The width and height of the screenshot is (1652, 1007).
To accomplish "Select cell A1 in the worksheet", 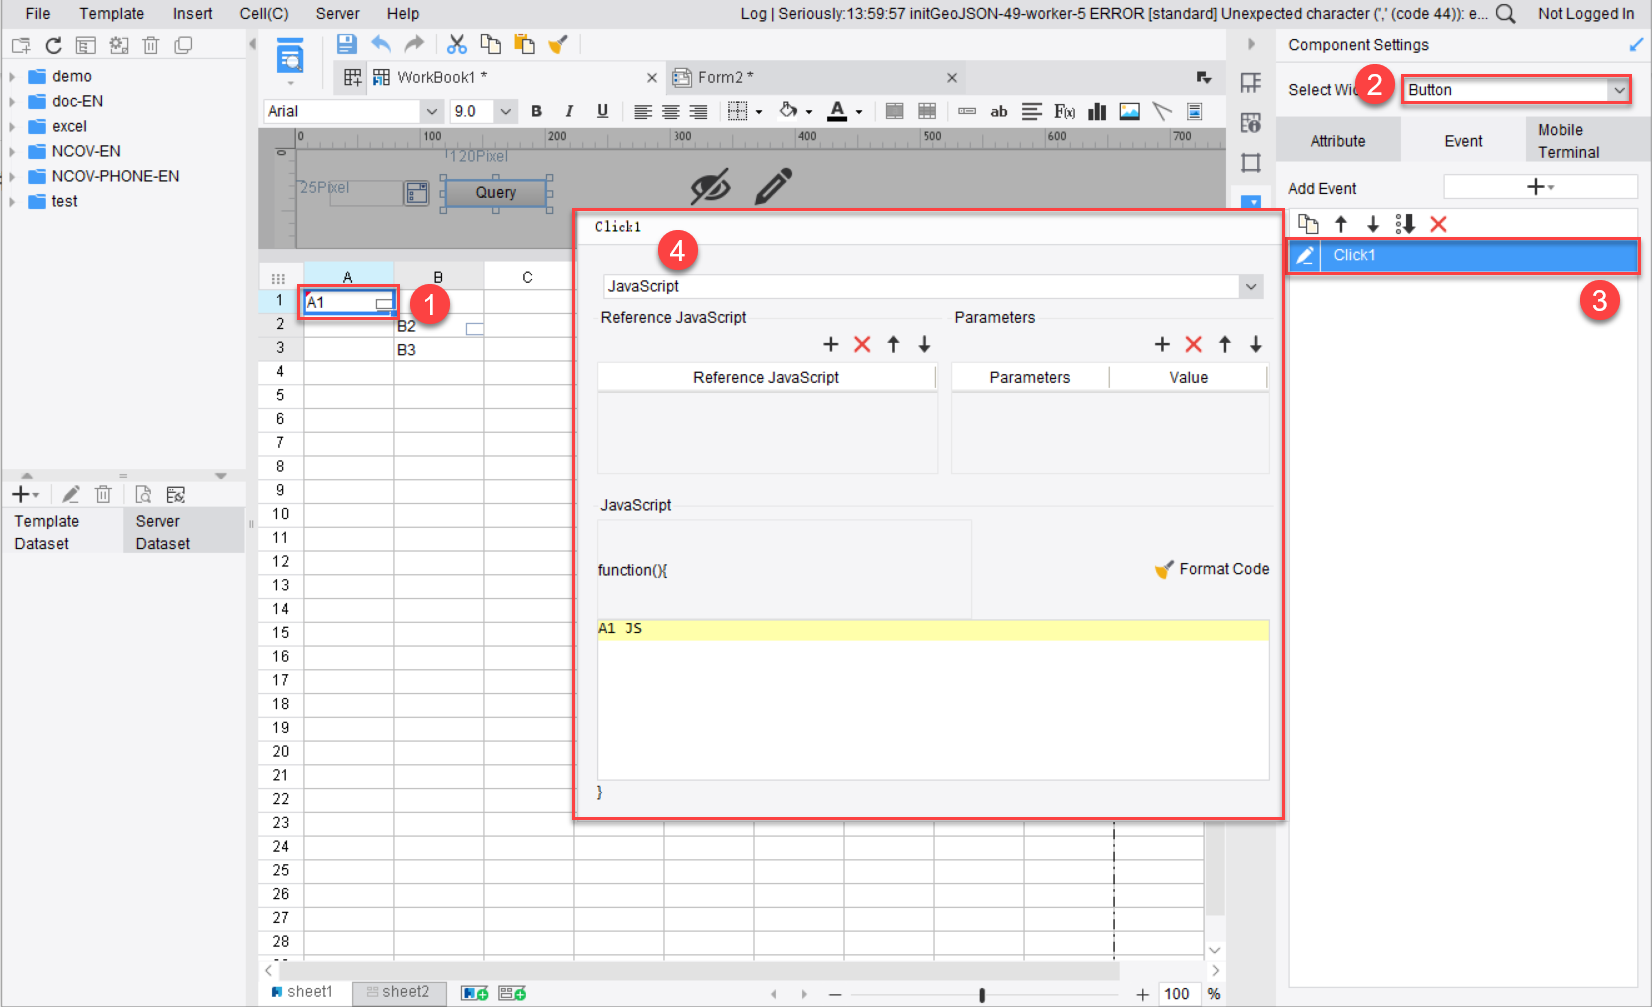I will click(x=349, y=302).
